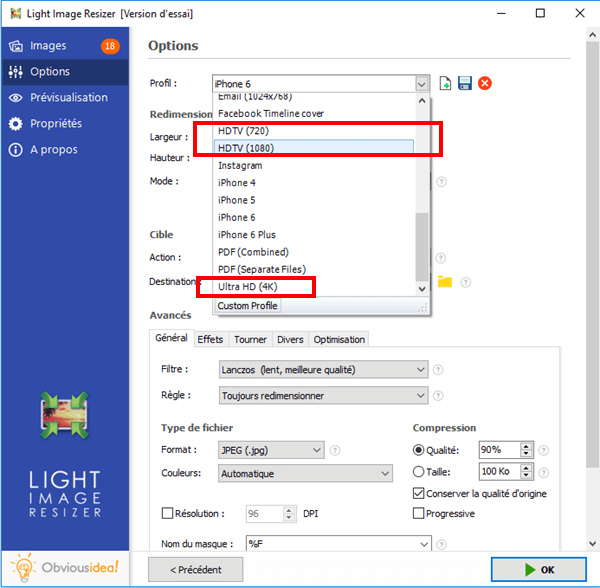This screenshot has width=600, height=588.
Task: Enable the Résolution checkbox
Action: [x=167, y=513]
